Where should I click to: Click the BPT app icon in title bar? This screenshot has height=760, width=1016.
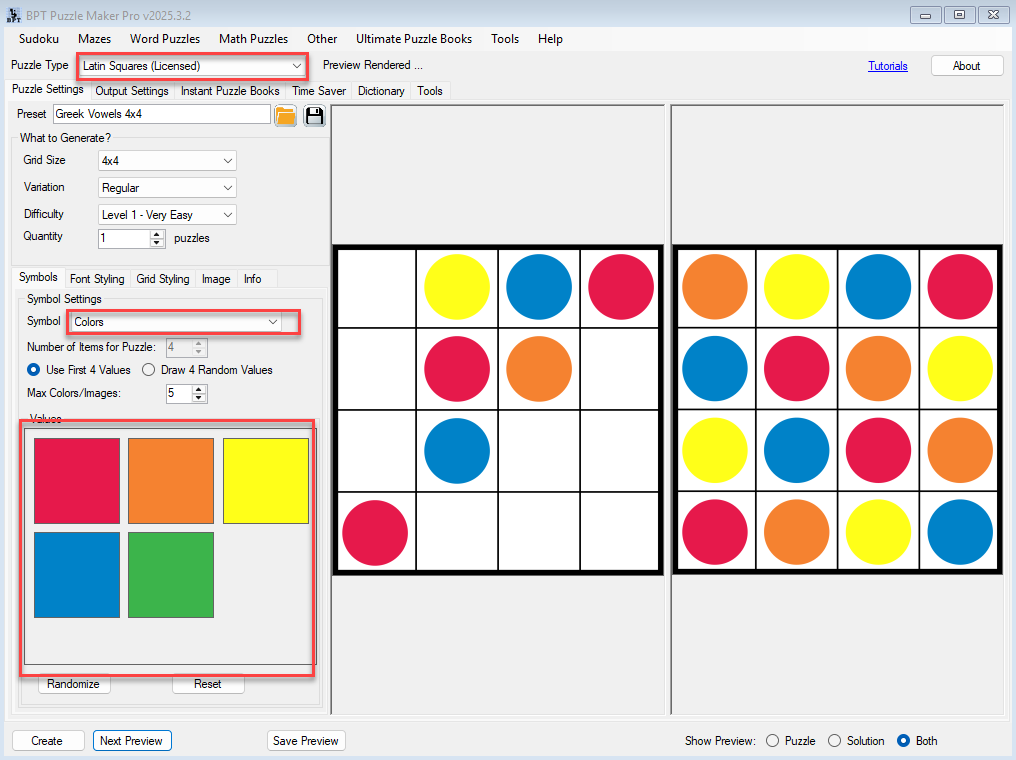[x=14, y=14]
